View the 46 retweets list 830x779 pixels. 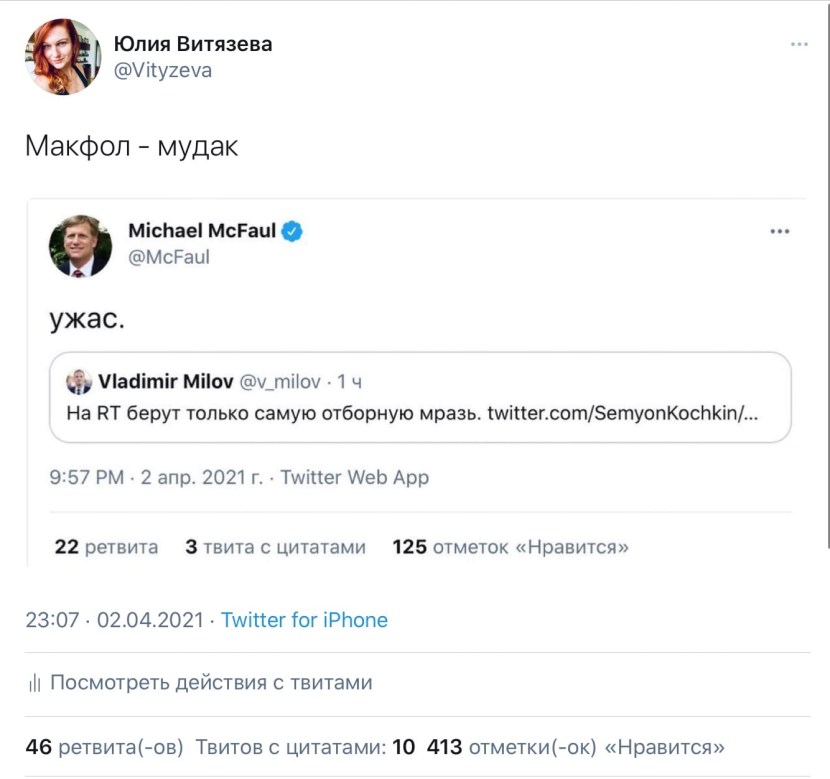105,747
